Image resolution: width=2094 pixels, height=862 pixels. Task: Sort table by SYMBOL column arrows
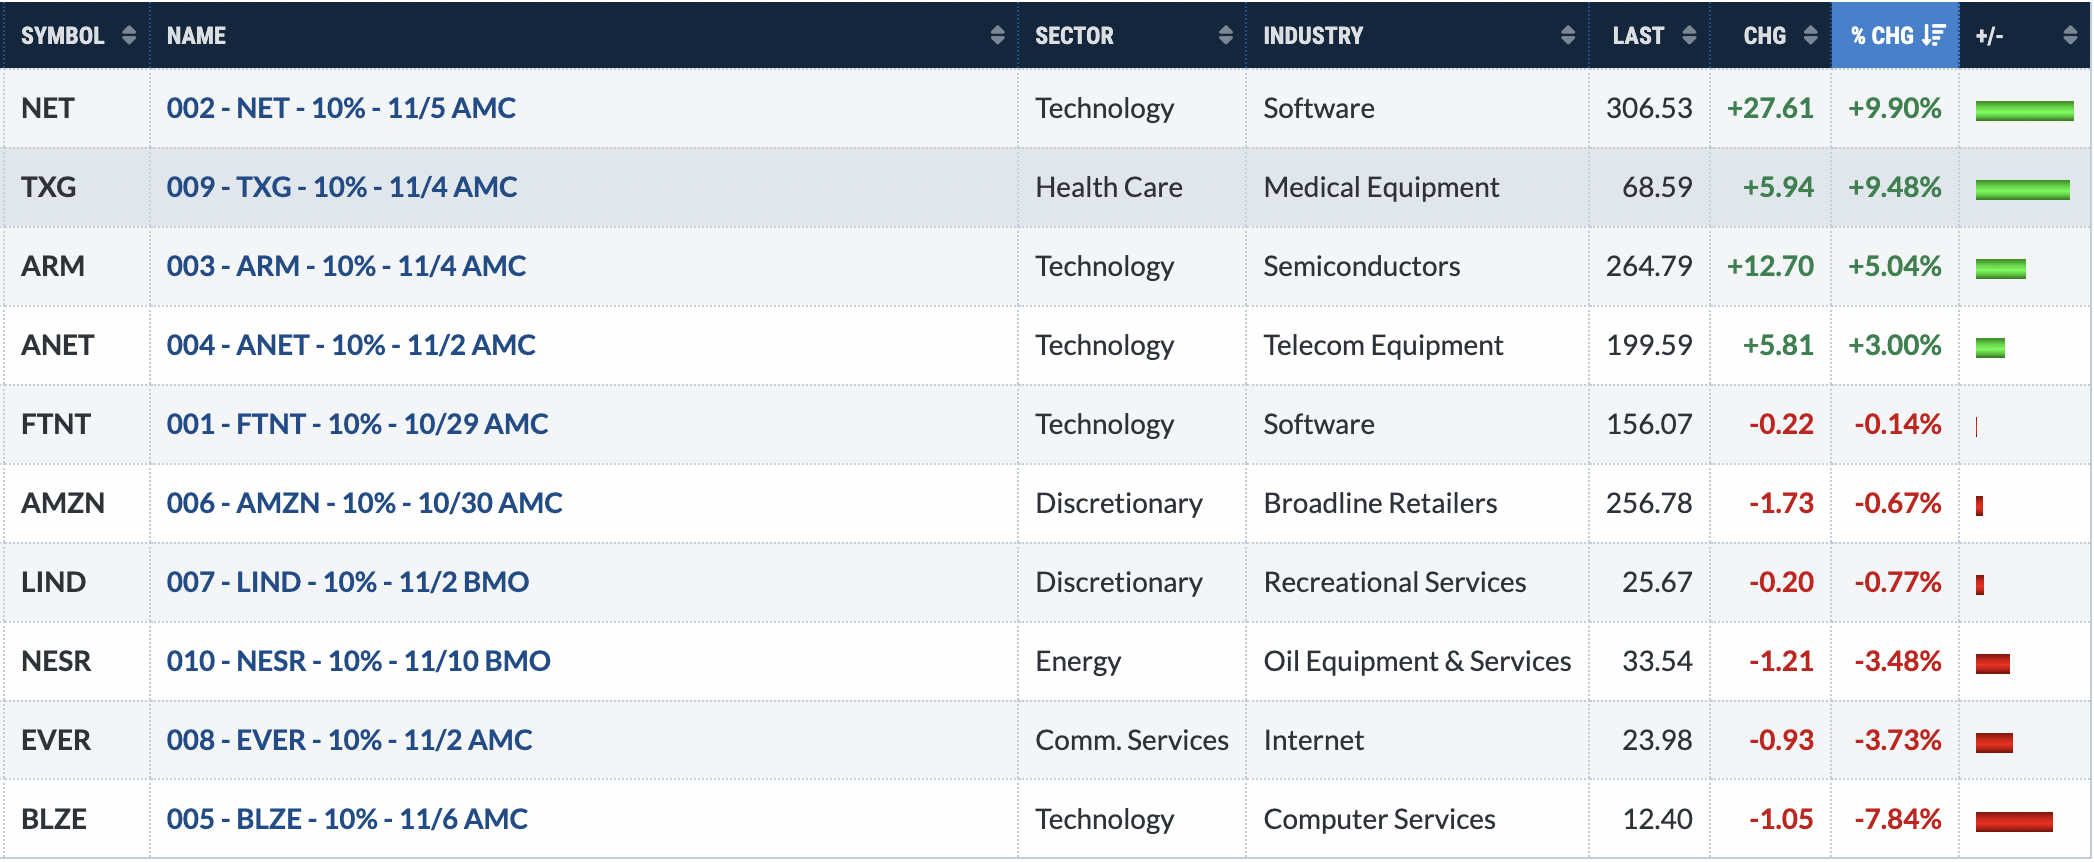[x=128, y=35]
